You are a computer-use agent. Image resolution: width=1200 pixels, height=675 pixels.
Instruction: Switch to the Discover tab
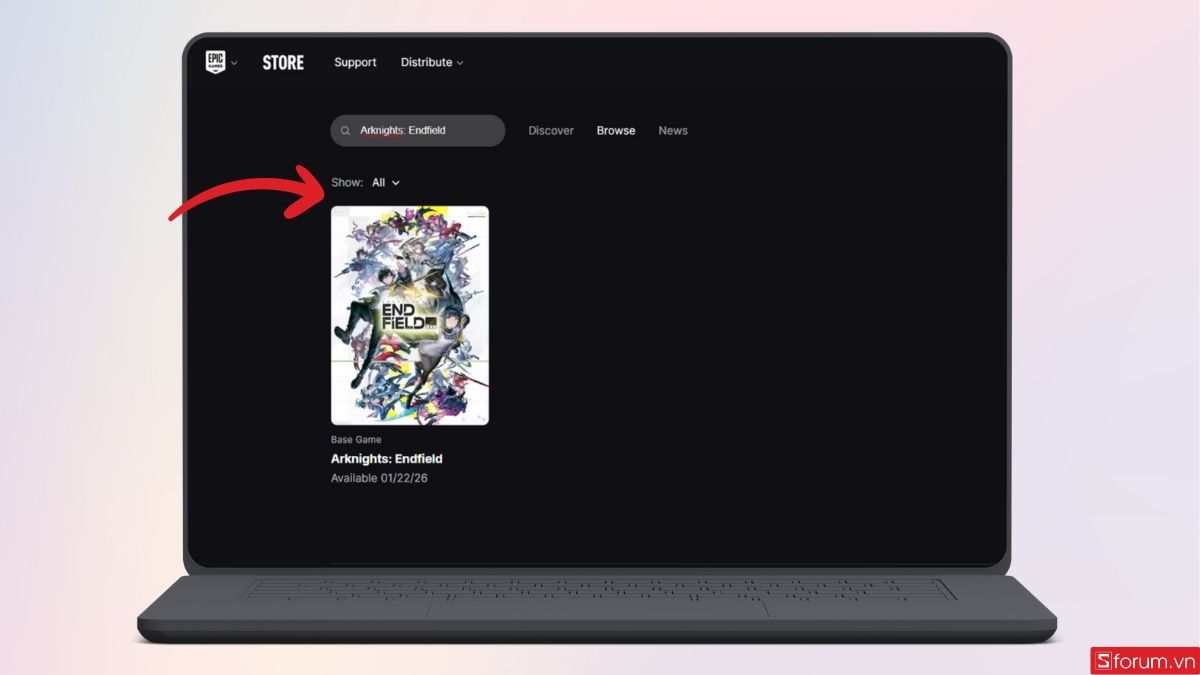pyautogui.click(x=551, y=131)
